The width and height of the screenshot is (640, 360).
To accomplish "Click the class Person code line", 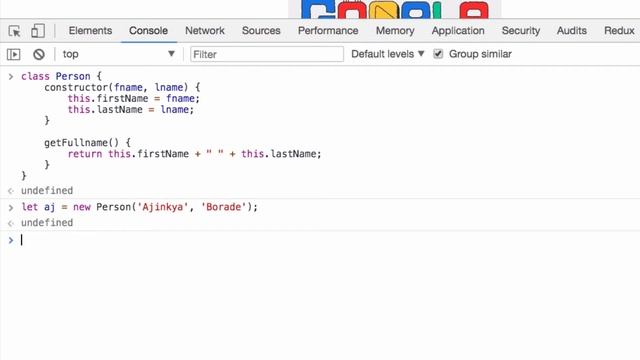I will [61, 76].
